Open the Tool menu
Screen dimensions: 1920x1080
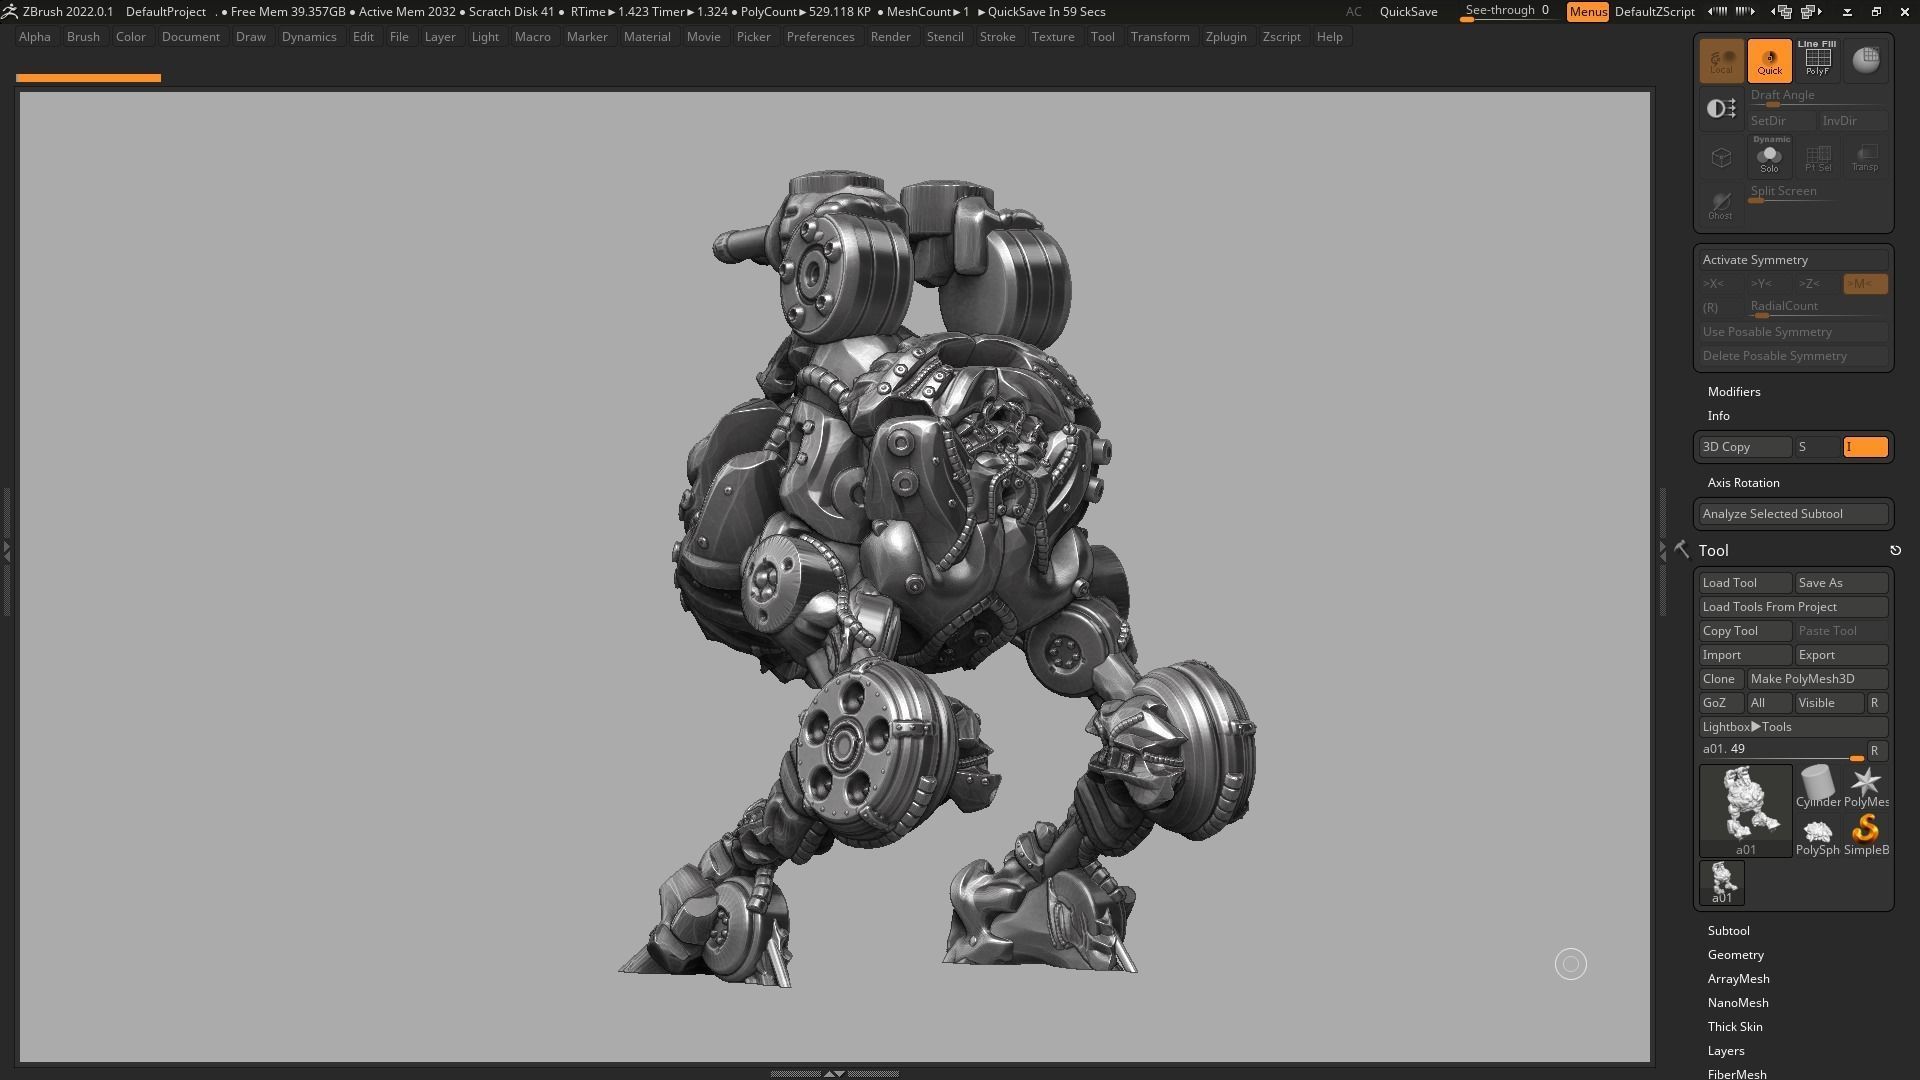click(1102, 36)
